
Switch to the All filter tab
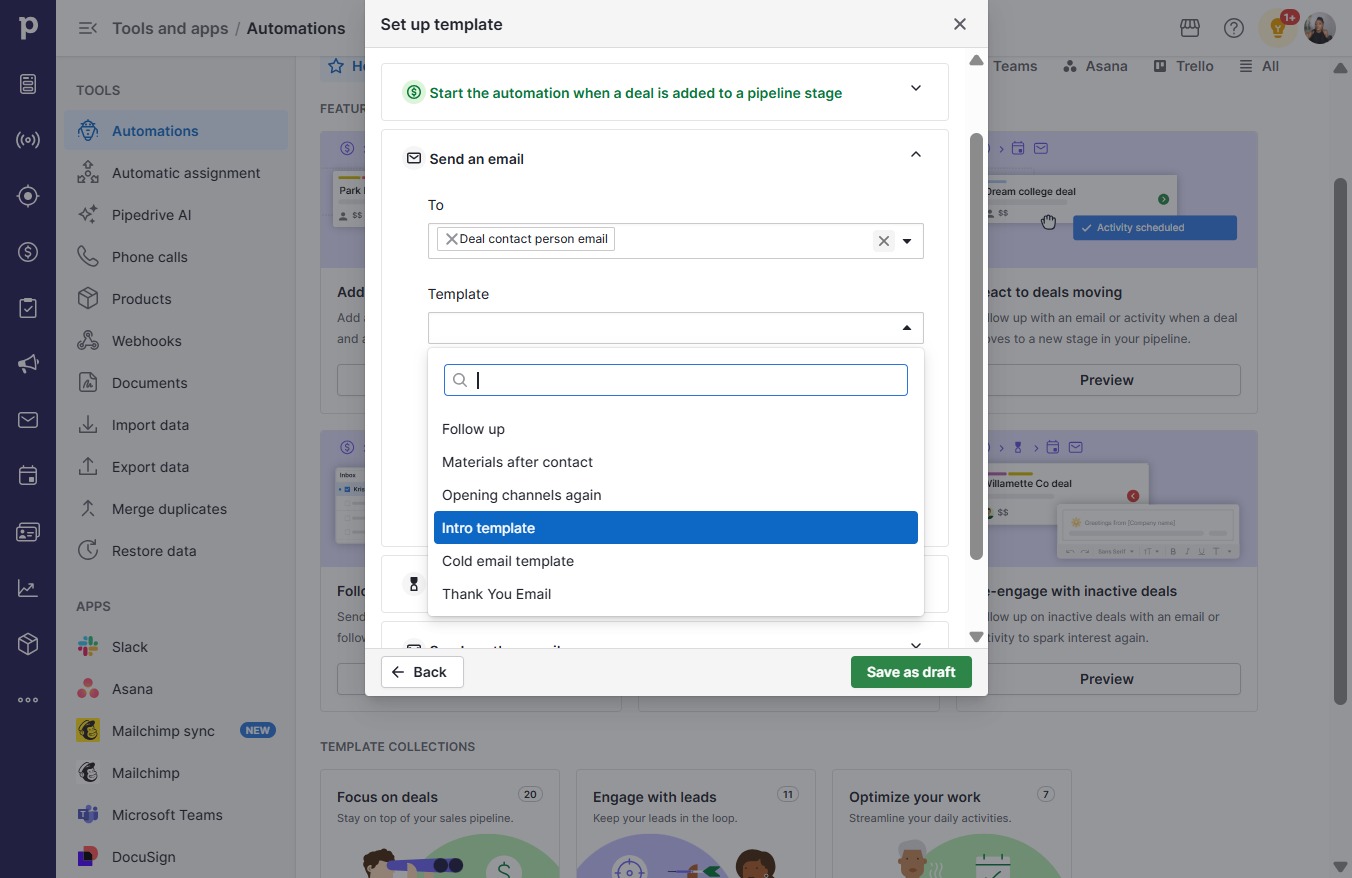click(x=1259, y=66)
